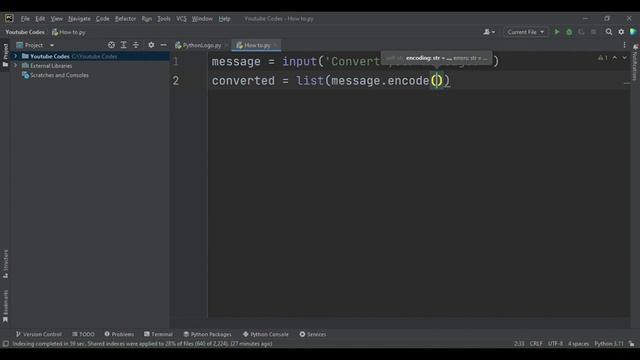Click the cursor position 2:33 indicator
This screenshot has height=360, width=640.
pos(519,344)
